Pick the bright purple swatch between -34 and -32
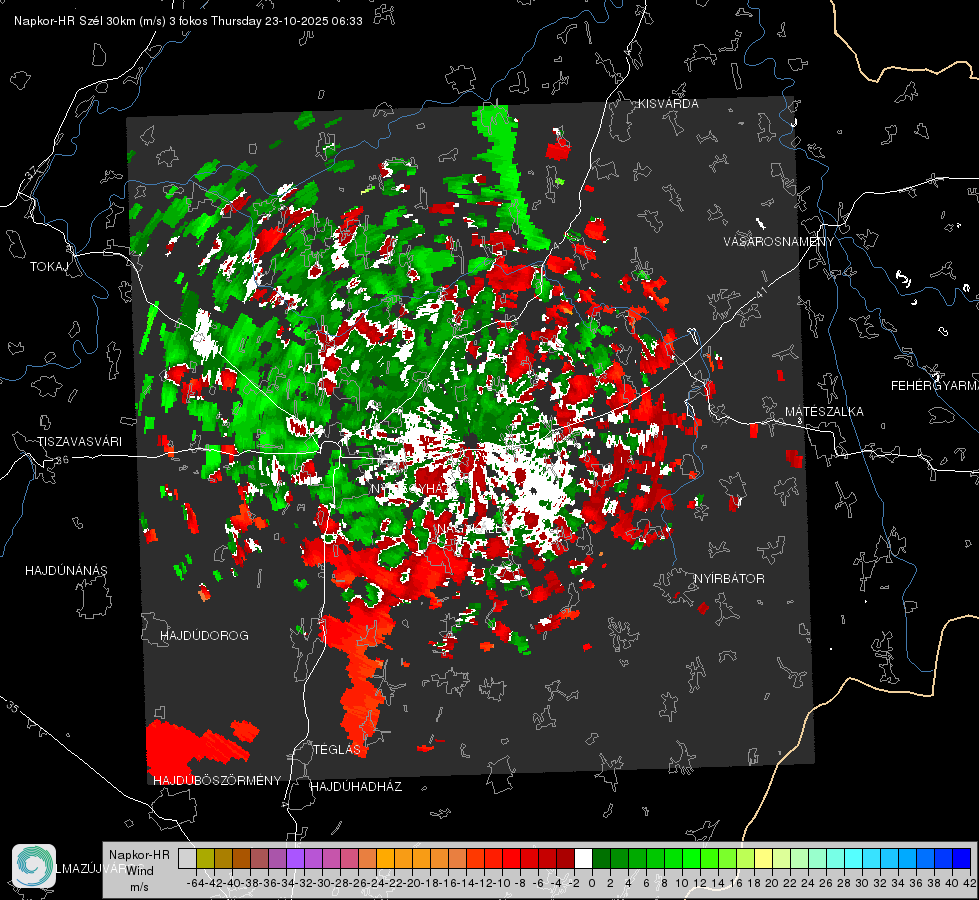The height and width of the screenshot is (900, 979). click(x=295, y=859)
